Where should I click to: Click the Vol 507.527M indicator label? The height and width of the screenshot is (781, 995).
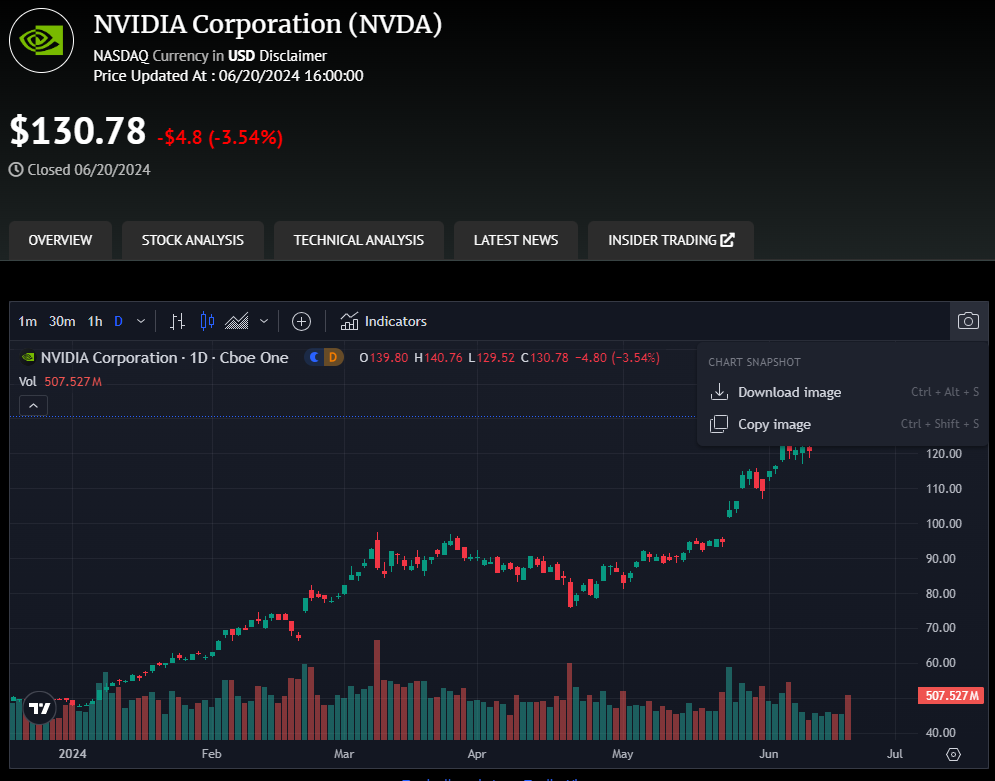[x=60, y=381]
